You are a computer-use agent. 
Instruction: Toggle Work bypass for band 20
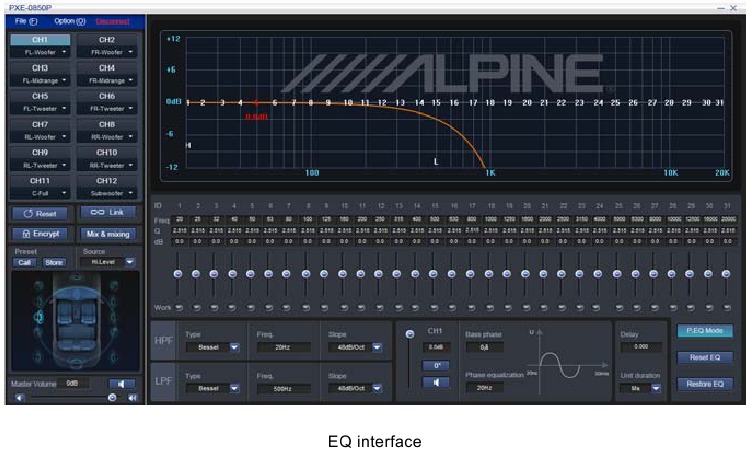(526, 307)
